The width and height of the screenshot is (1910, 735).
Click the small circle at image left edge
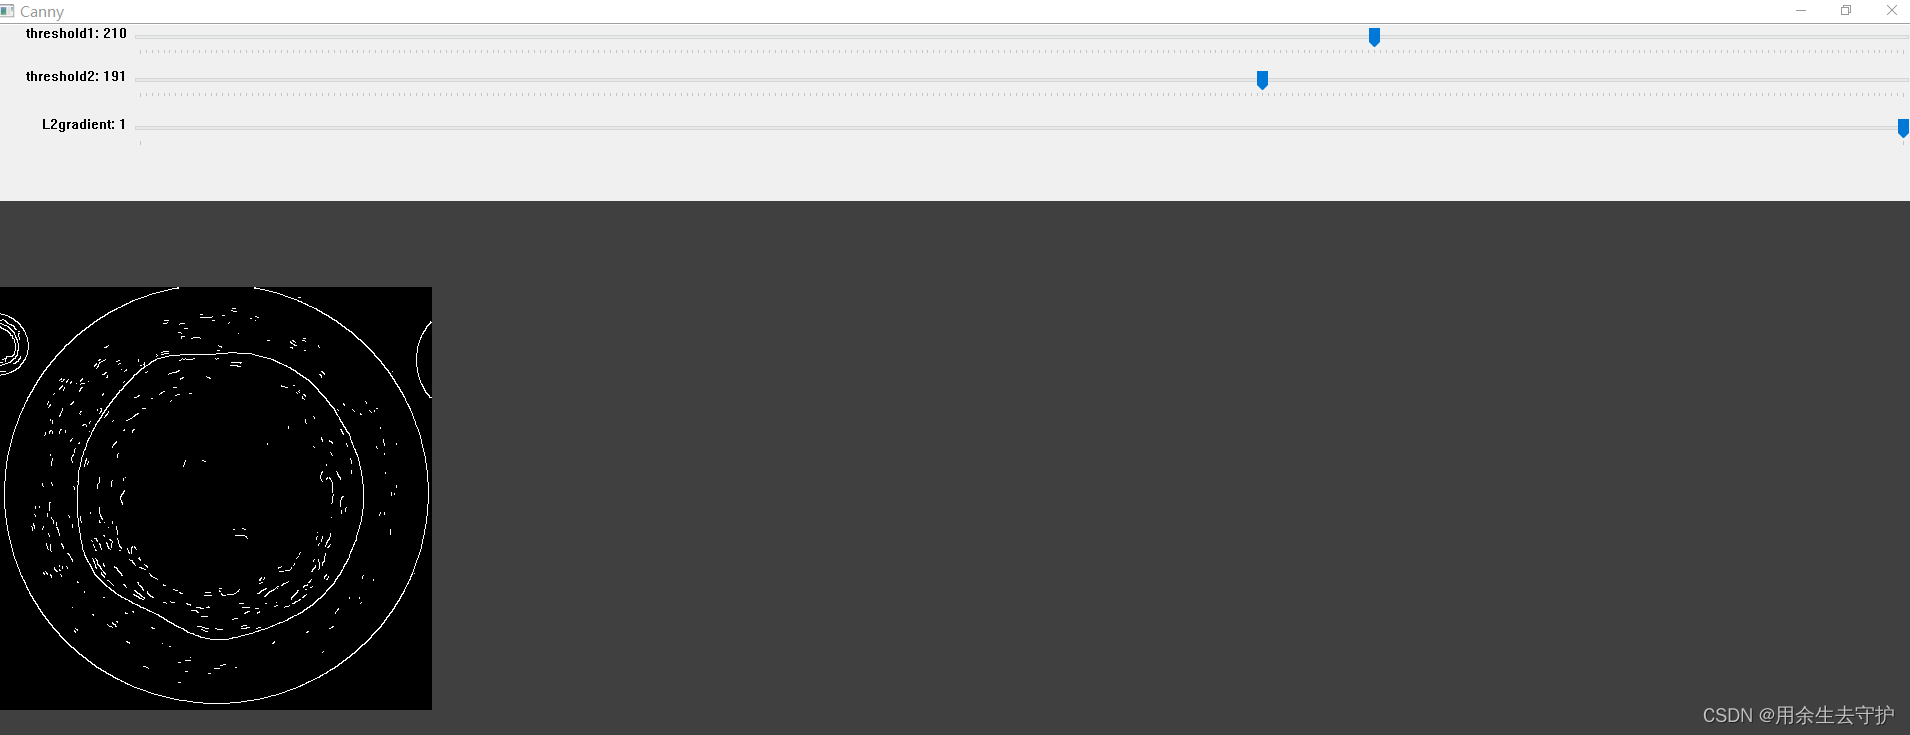[12, 344]
